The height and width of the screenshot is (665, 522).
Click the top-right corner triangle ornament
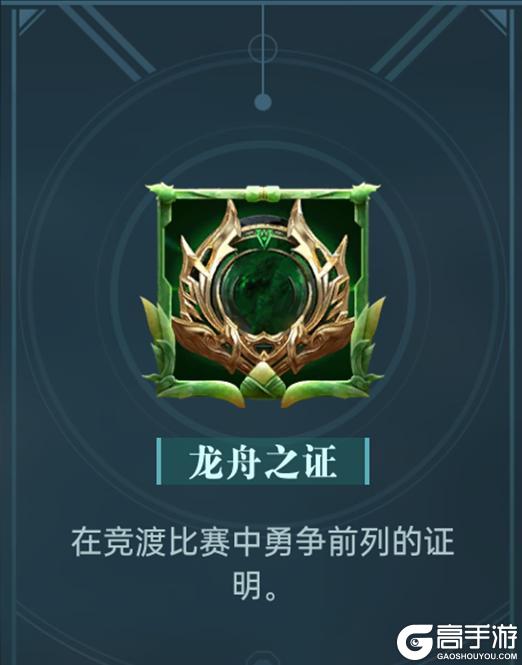pyautogui.click(x=495, y=19)
